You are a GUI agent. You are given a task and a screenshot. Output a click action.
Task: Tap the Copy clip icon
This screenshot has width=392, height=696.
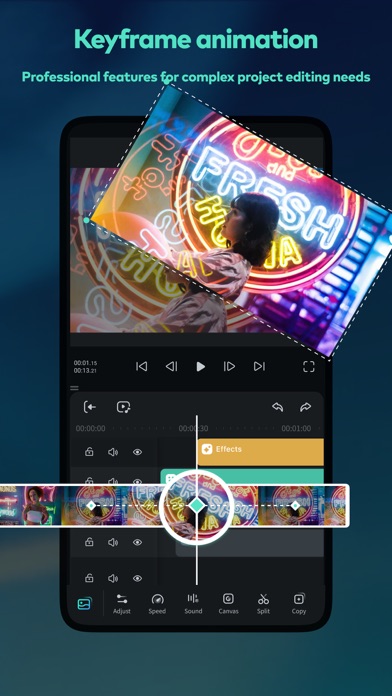point(299,604)
